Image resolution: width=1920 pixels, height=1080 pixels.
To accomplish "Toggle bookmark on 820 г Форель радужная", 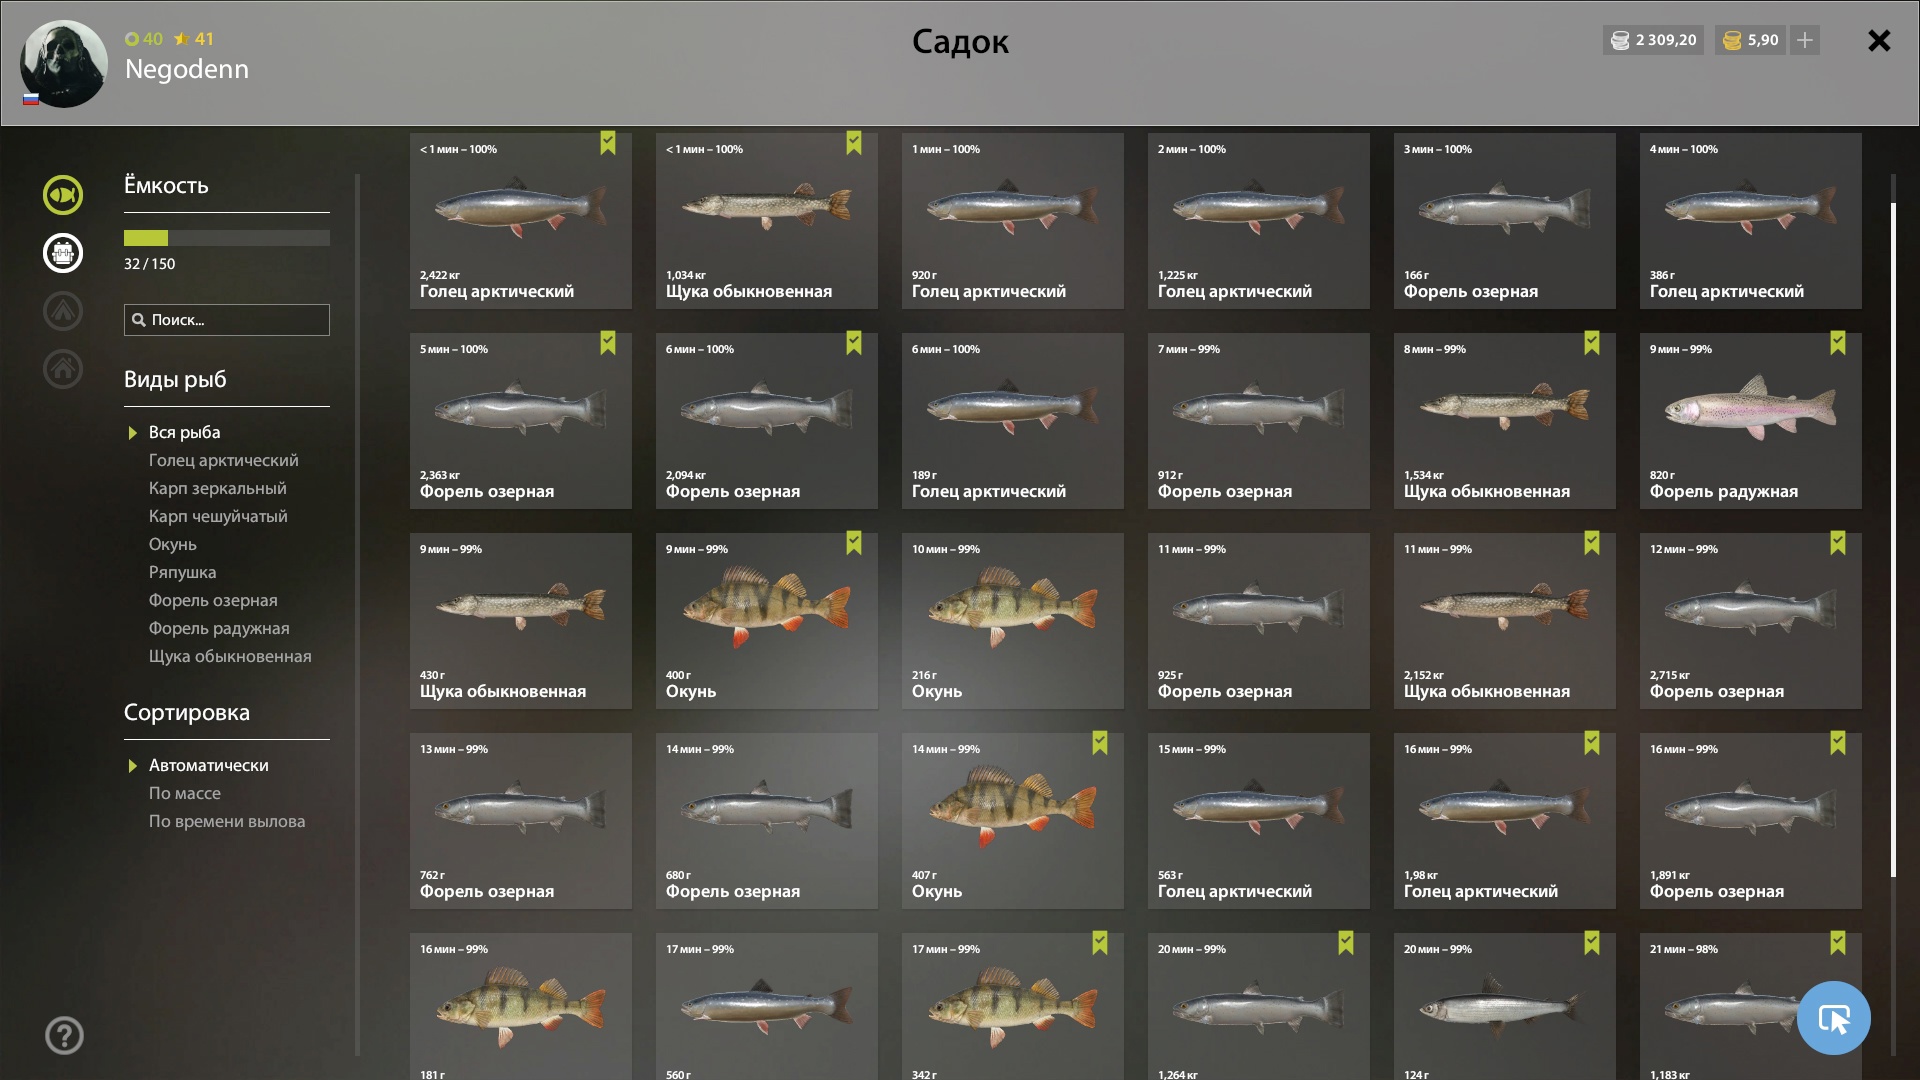I will point(1838,343).
